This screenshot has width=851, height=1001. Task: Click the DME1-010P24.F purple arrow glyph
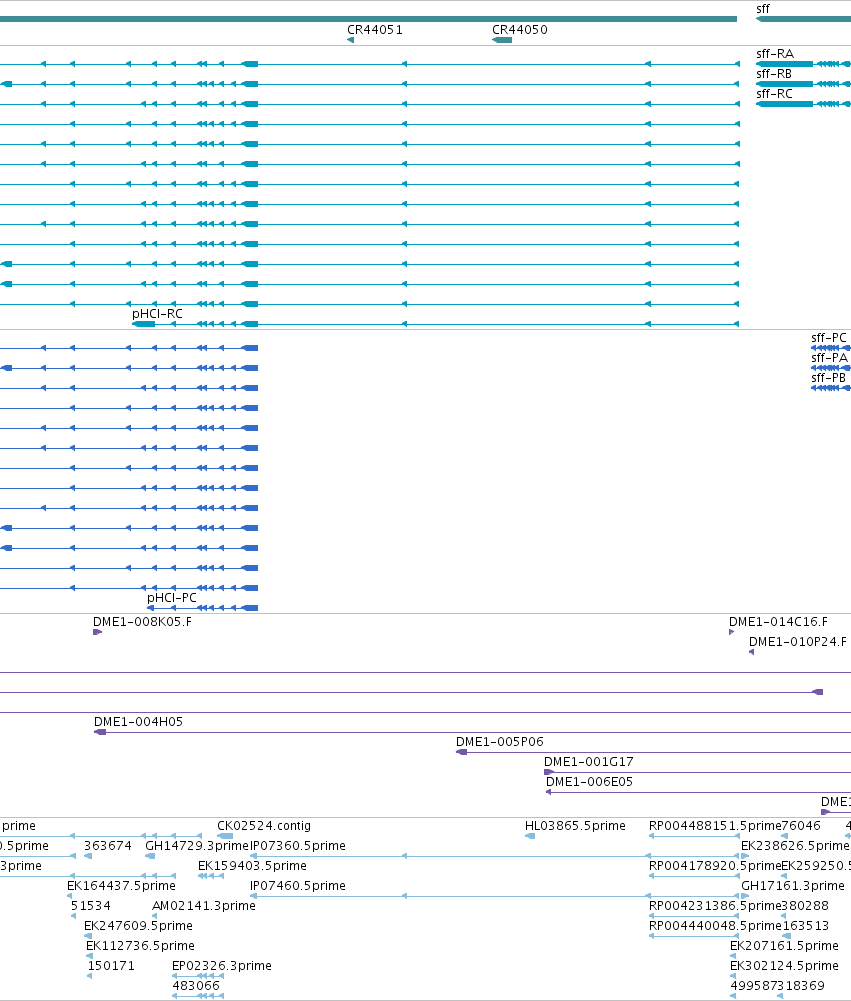[x=752, y=652]
